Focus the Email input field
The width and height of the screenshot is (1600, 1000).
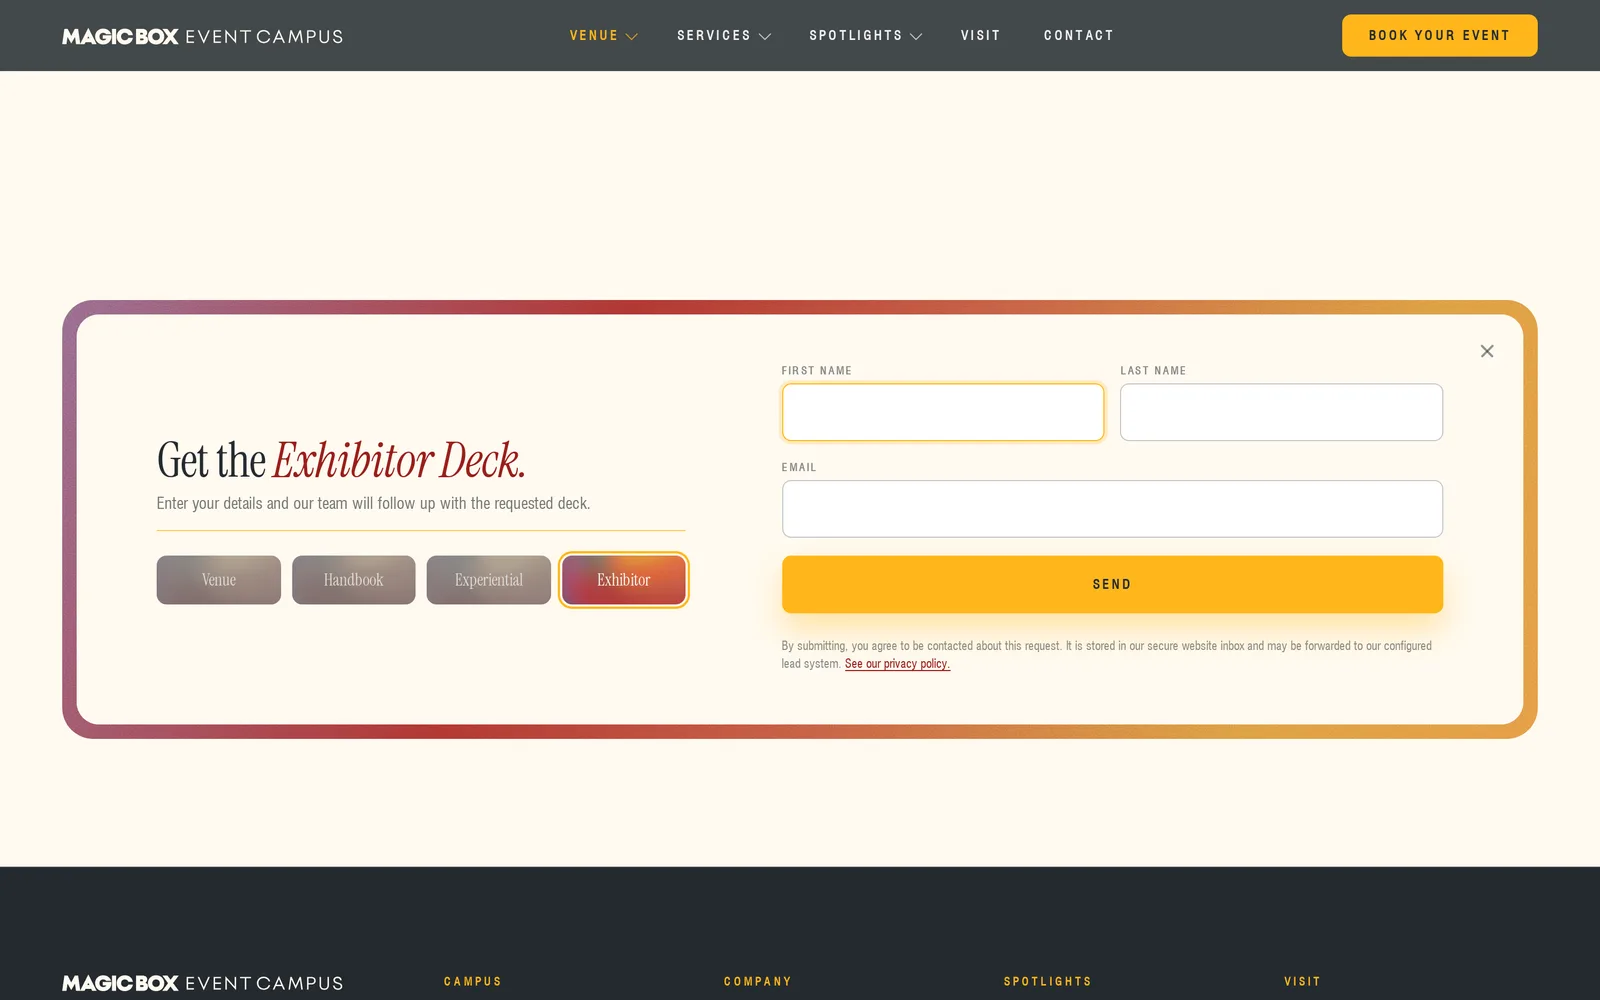1112,509
